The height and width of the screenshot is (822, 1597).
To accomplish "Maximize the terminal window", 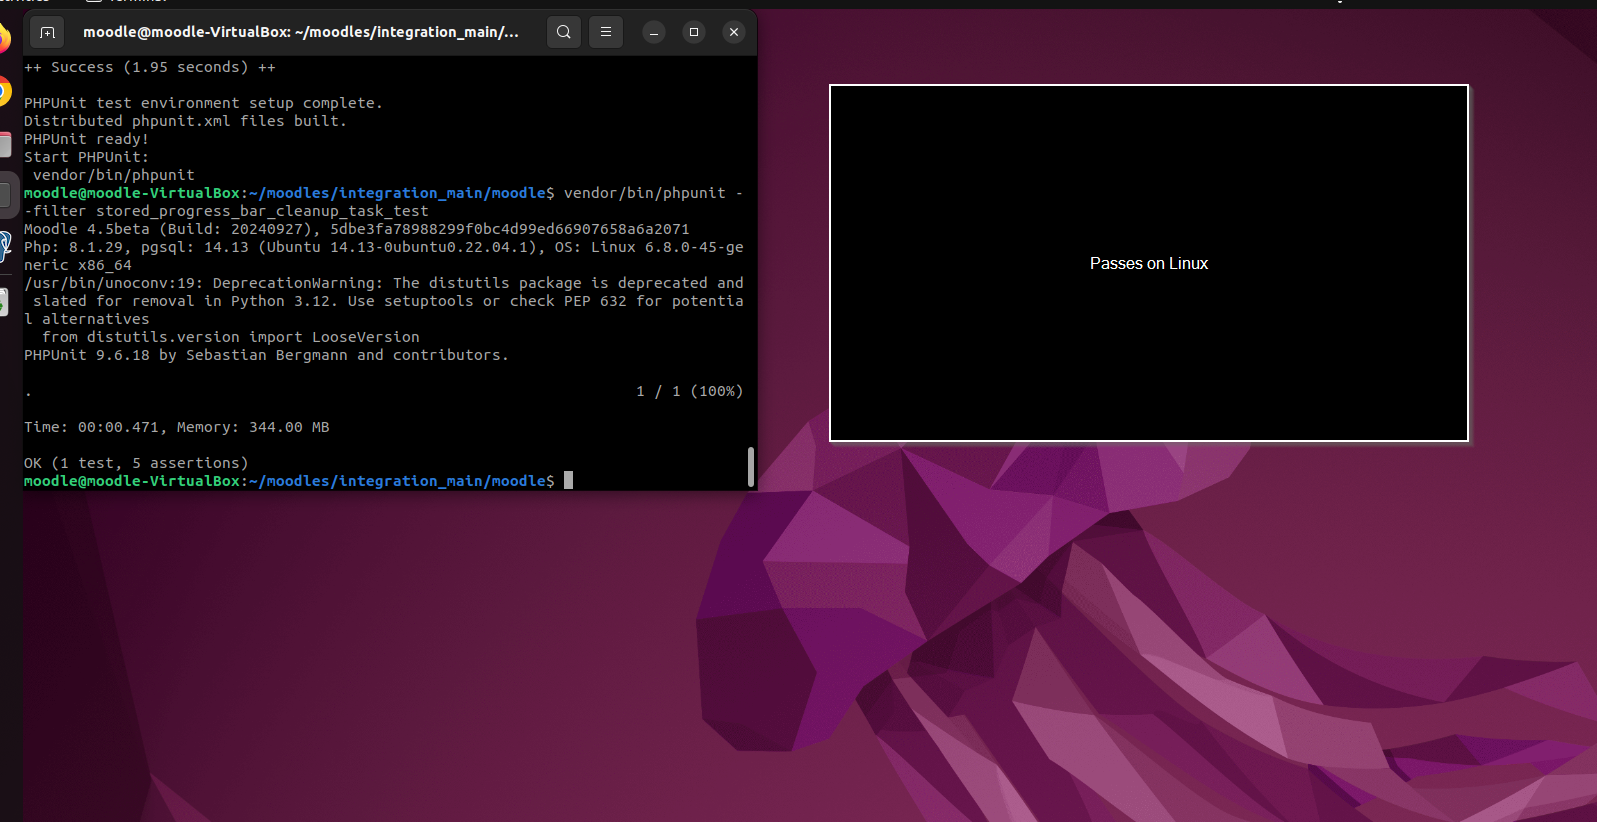I will (694, 32).
